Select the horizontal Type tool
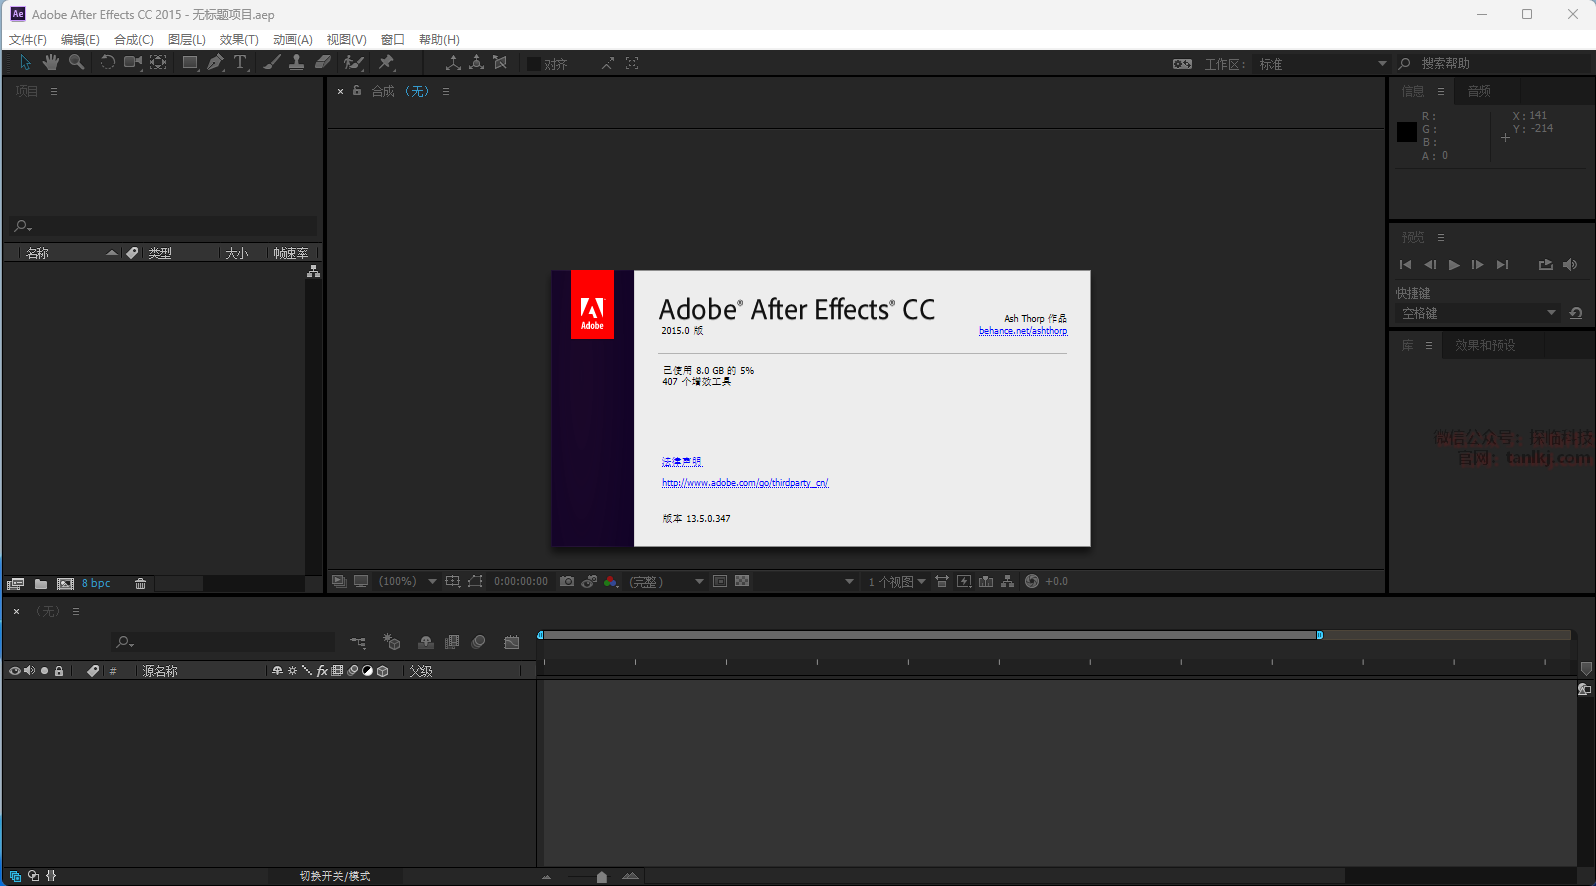The image size is (1596, 886). click(240, 63)
